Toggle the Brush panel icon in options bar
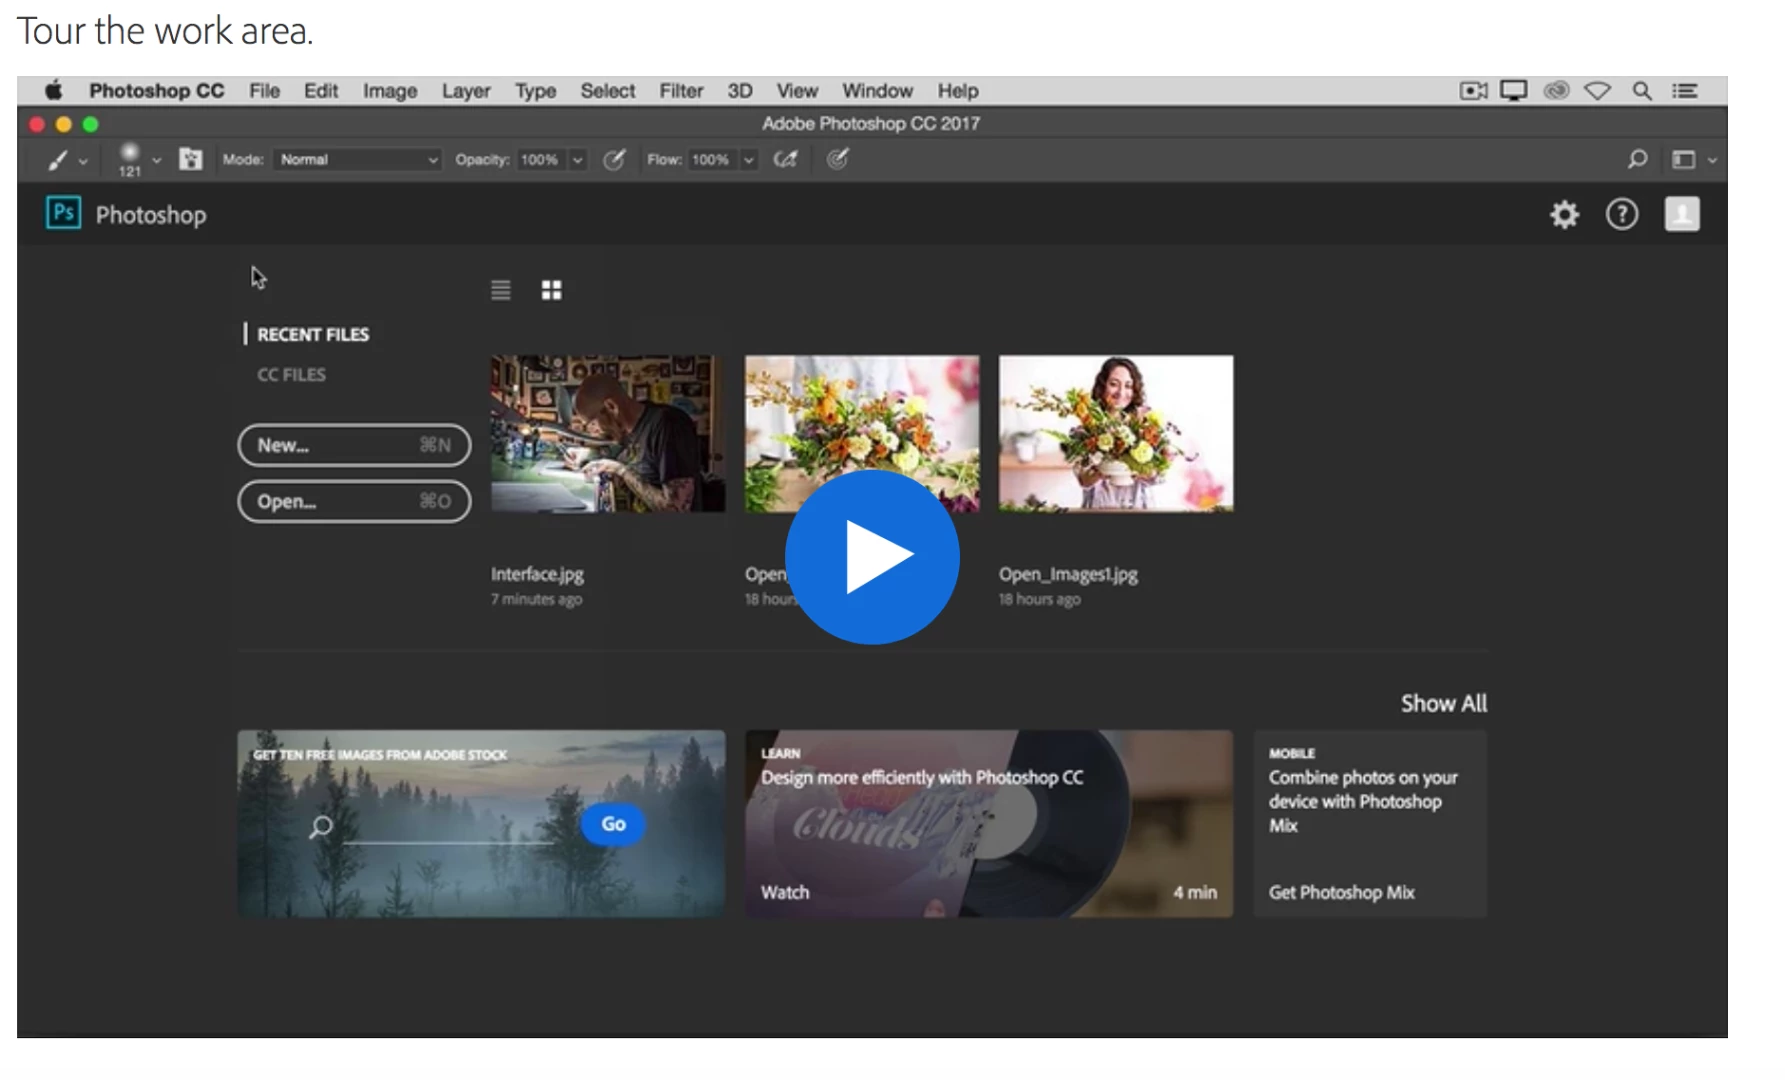This screenshot has width=1785, height=1080. click(190, 159)
